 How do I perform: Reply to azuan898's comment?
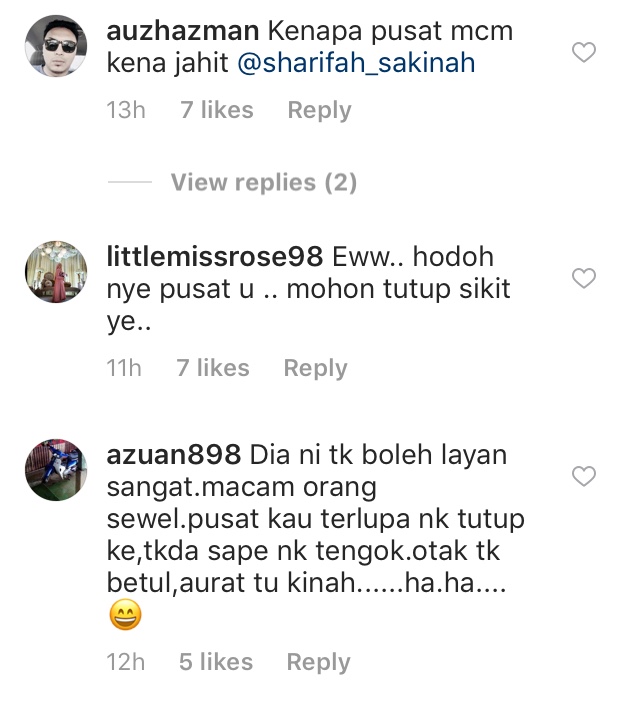point(318,662)
